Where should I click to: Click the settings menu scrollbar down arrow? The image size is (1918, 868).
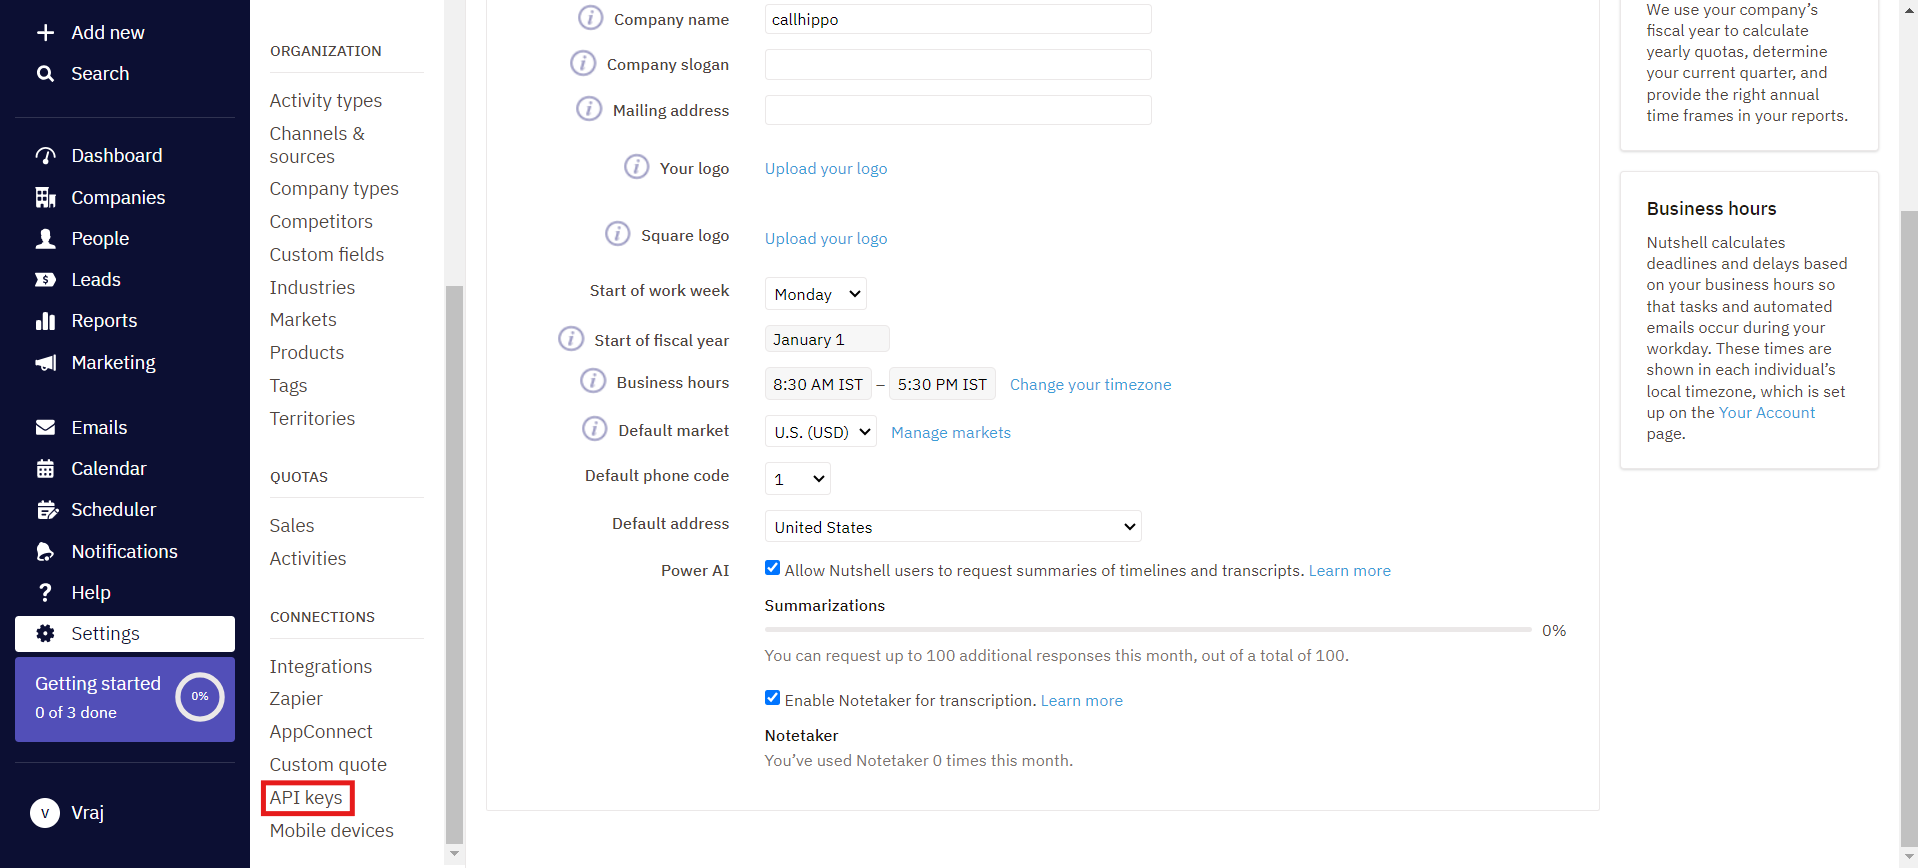tap(454, 854)
